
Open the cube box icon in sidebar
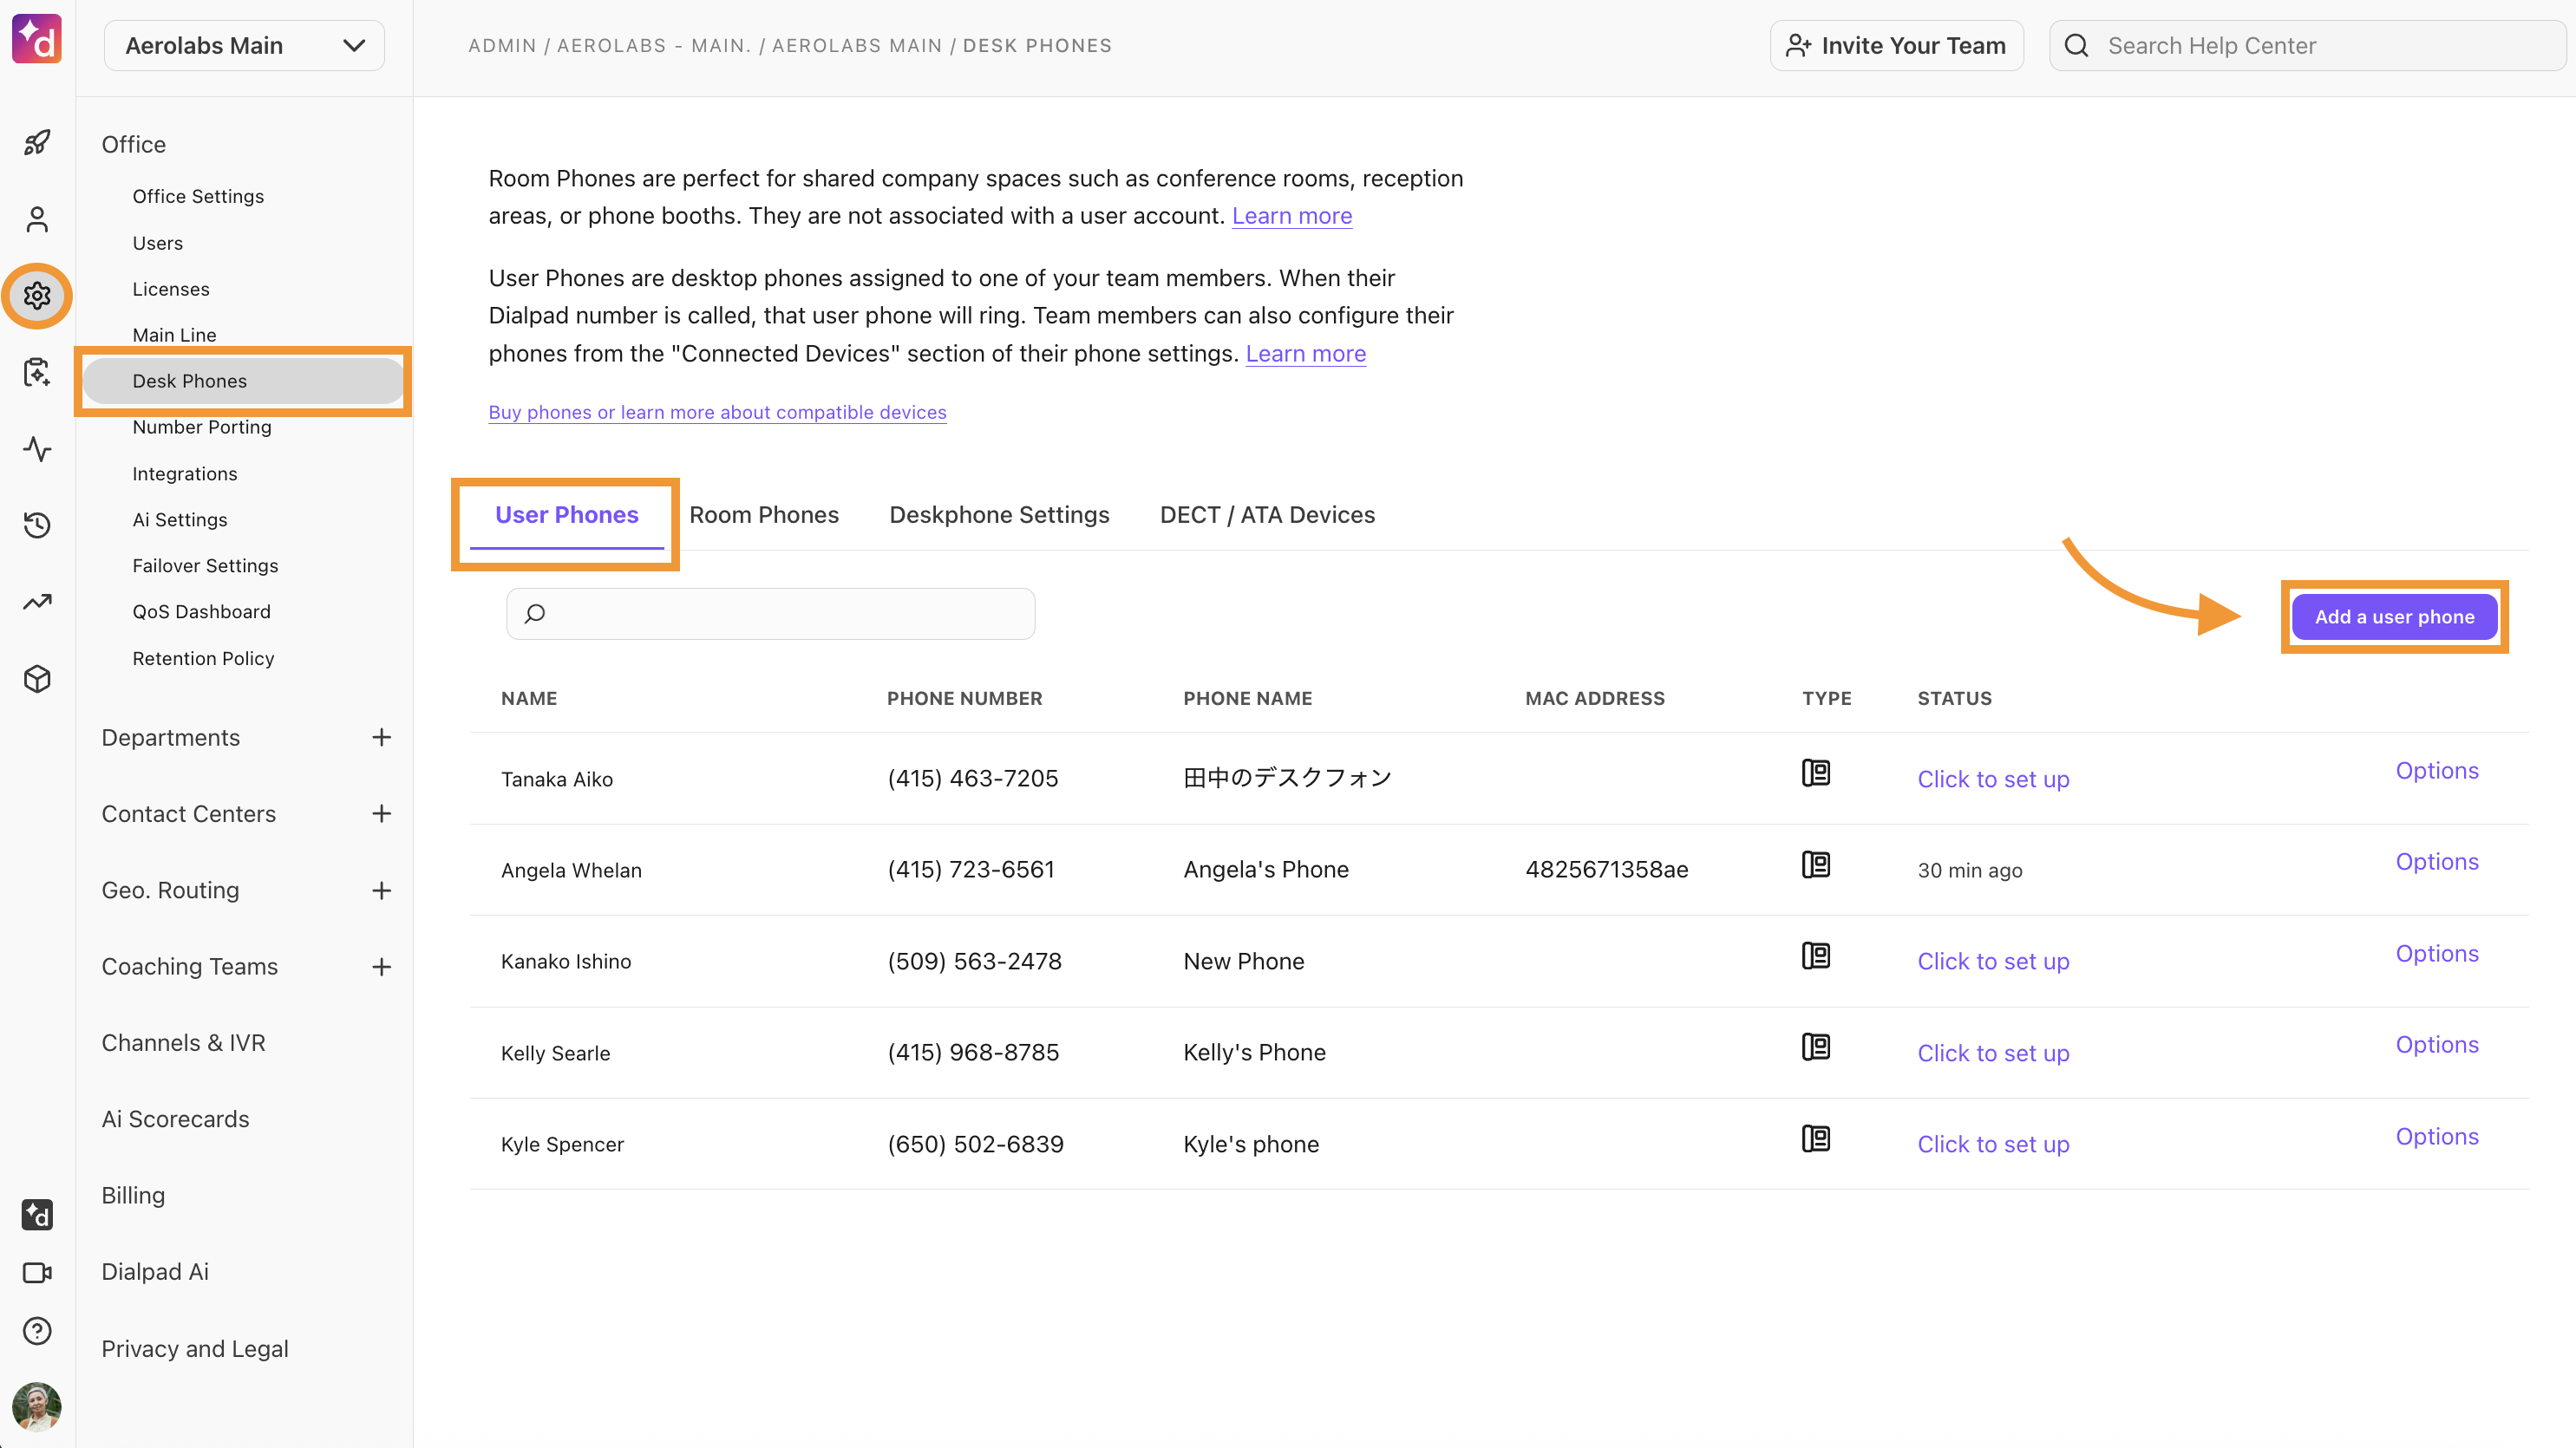point(37,679)
